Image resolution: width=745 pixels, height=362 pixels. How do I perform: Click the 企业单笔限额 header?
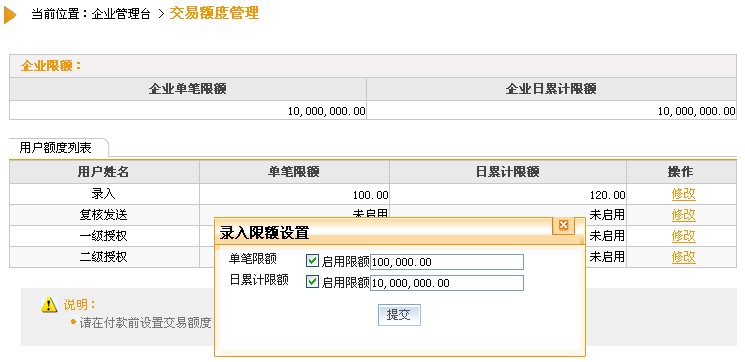(188, 89)
